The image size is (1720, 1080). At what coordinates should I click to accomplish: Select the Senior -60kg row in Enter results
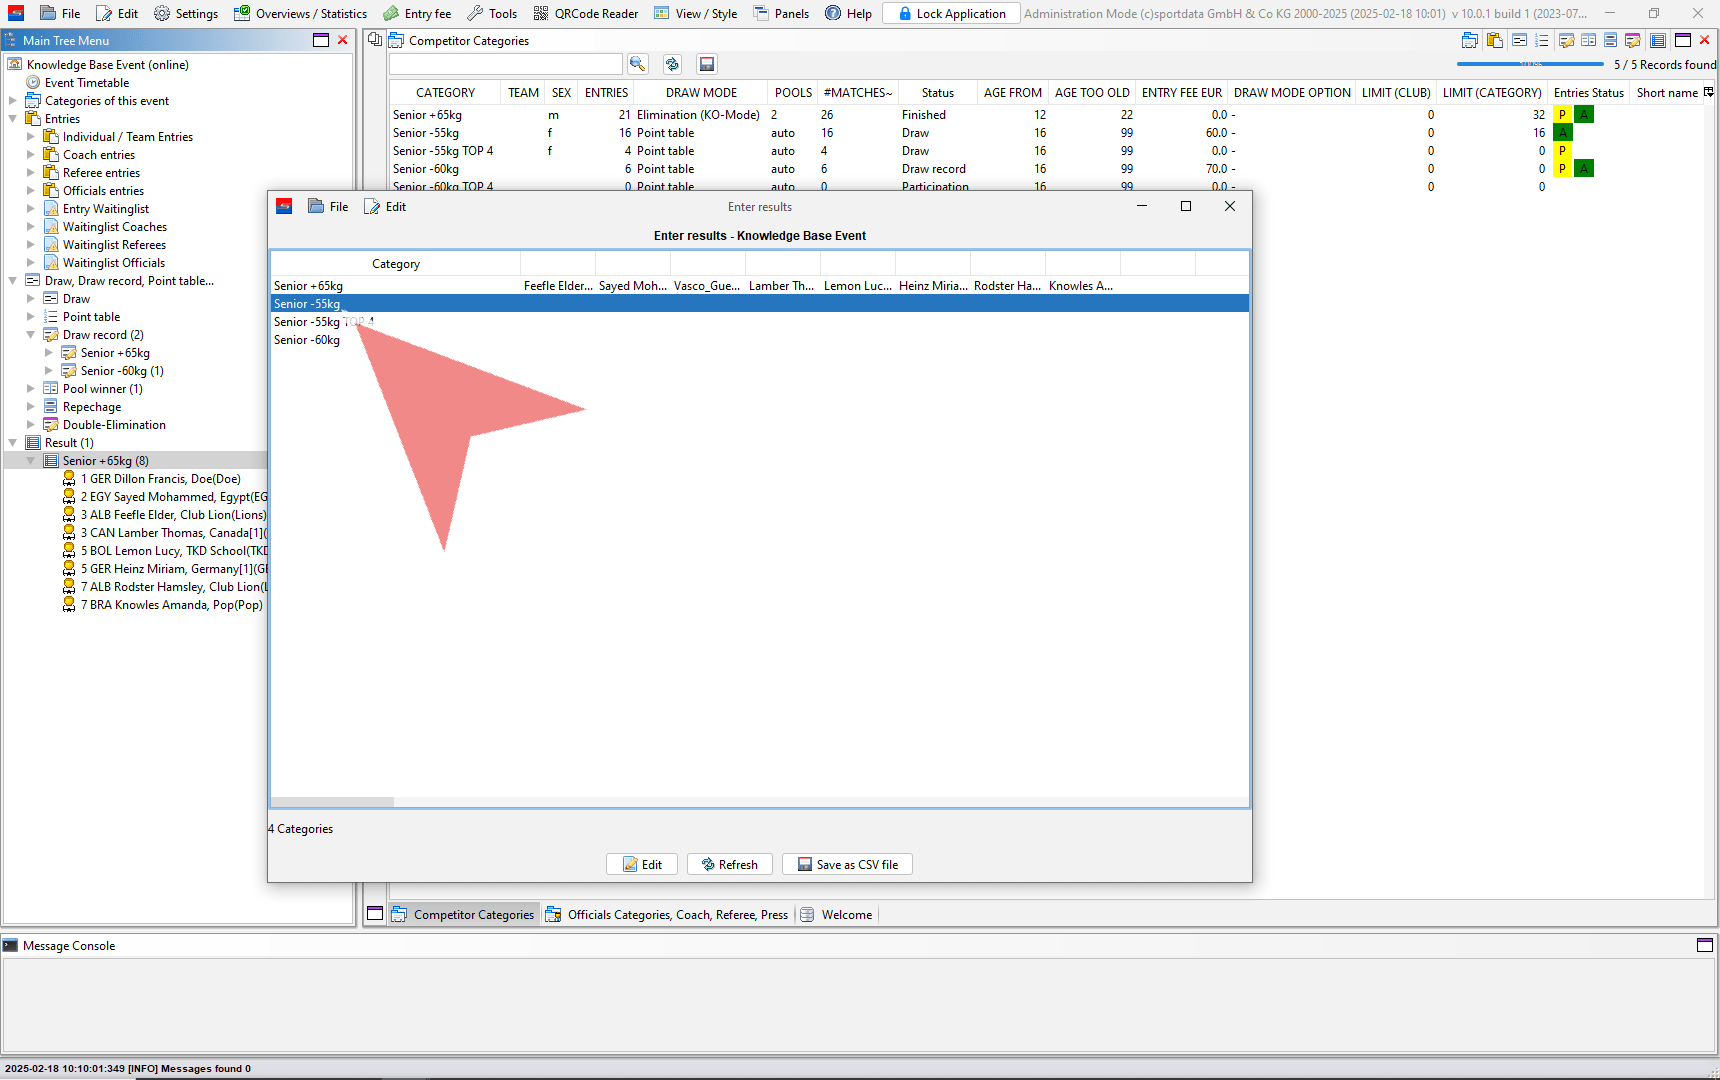tap(307, 340)
